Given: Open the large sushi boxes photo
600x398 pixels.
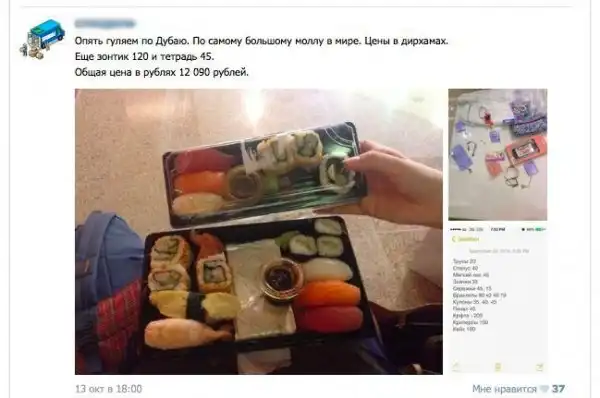Looking at the screenshot, I should tap(259, 232).
